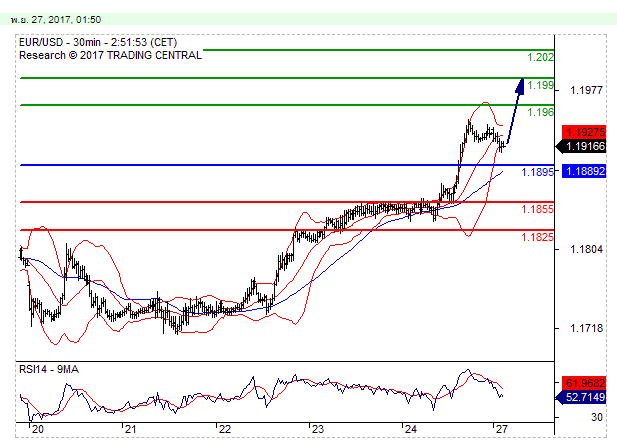617x446 pixels.
Task: Click the 1.1804 price axis value
Action: pyautogui.click(x=586, y=249)
